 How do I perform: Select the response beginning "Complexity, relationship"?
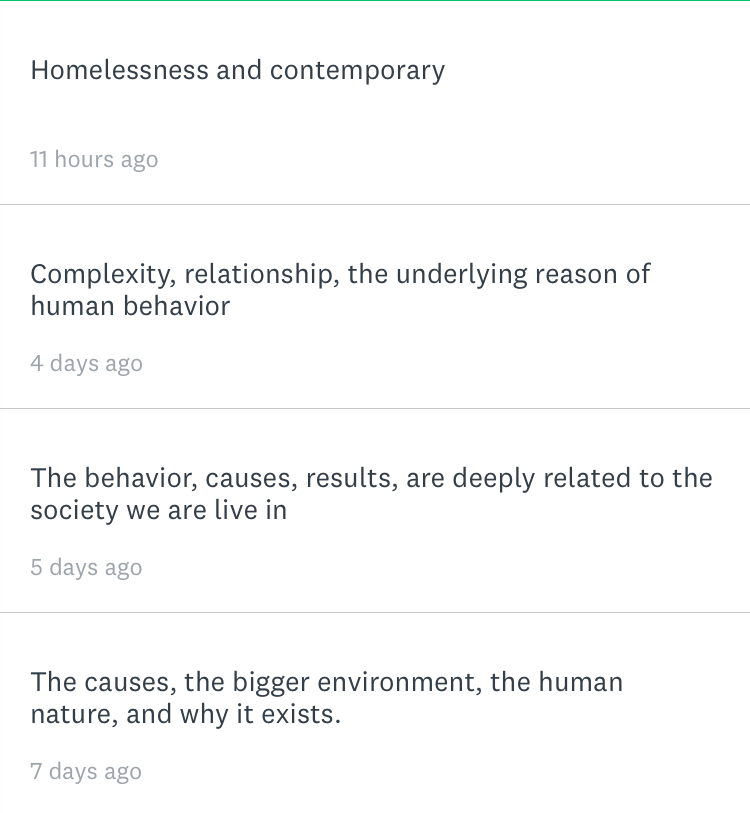tap(340, 289)
